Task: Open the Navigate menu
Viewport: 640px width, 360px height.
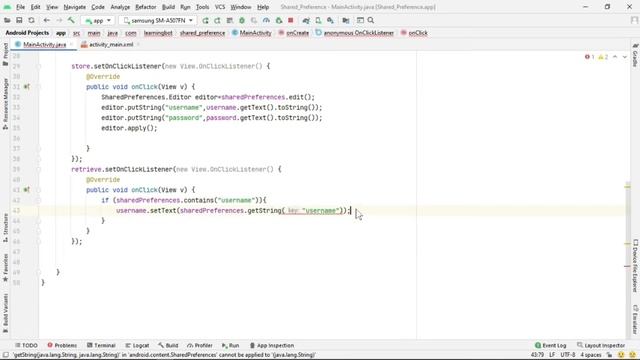Action: click(75, 7)
